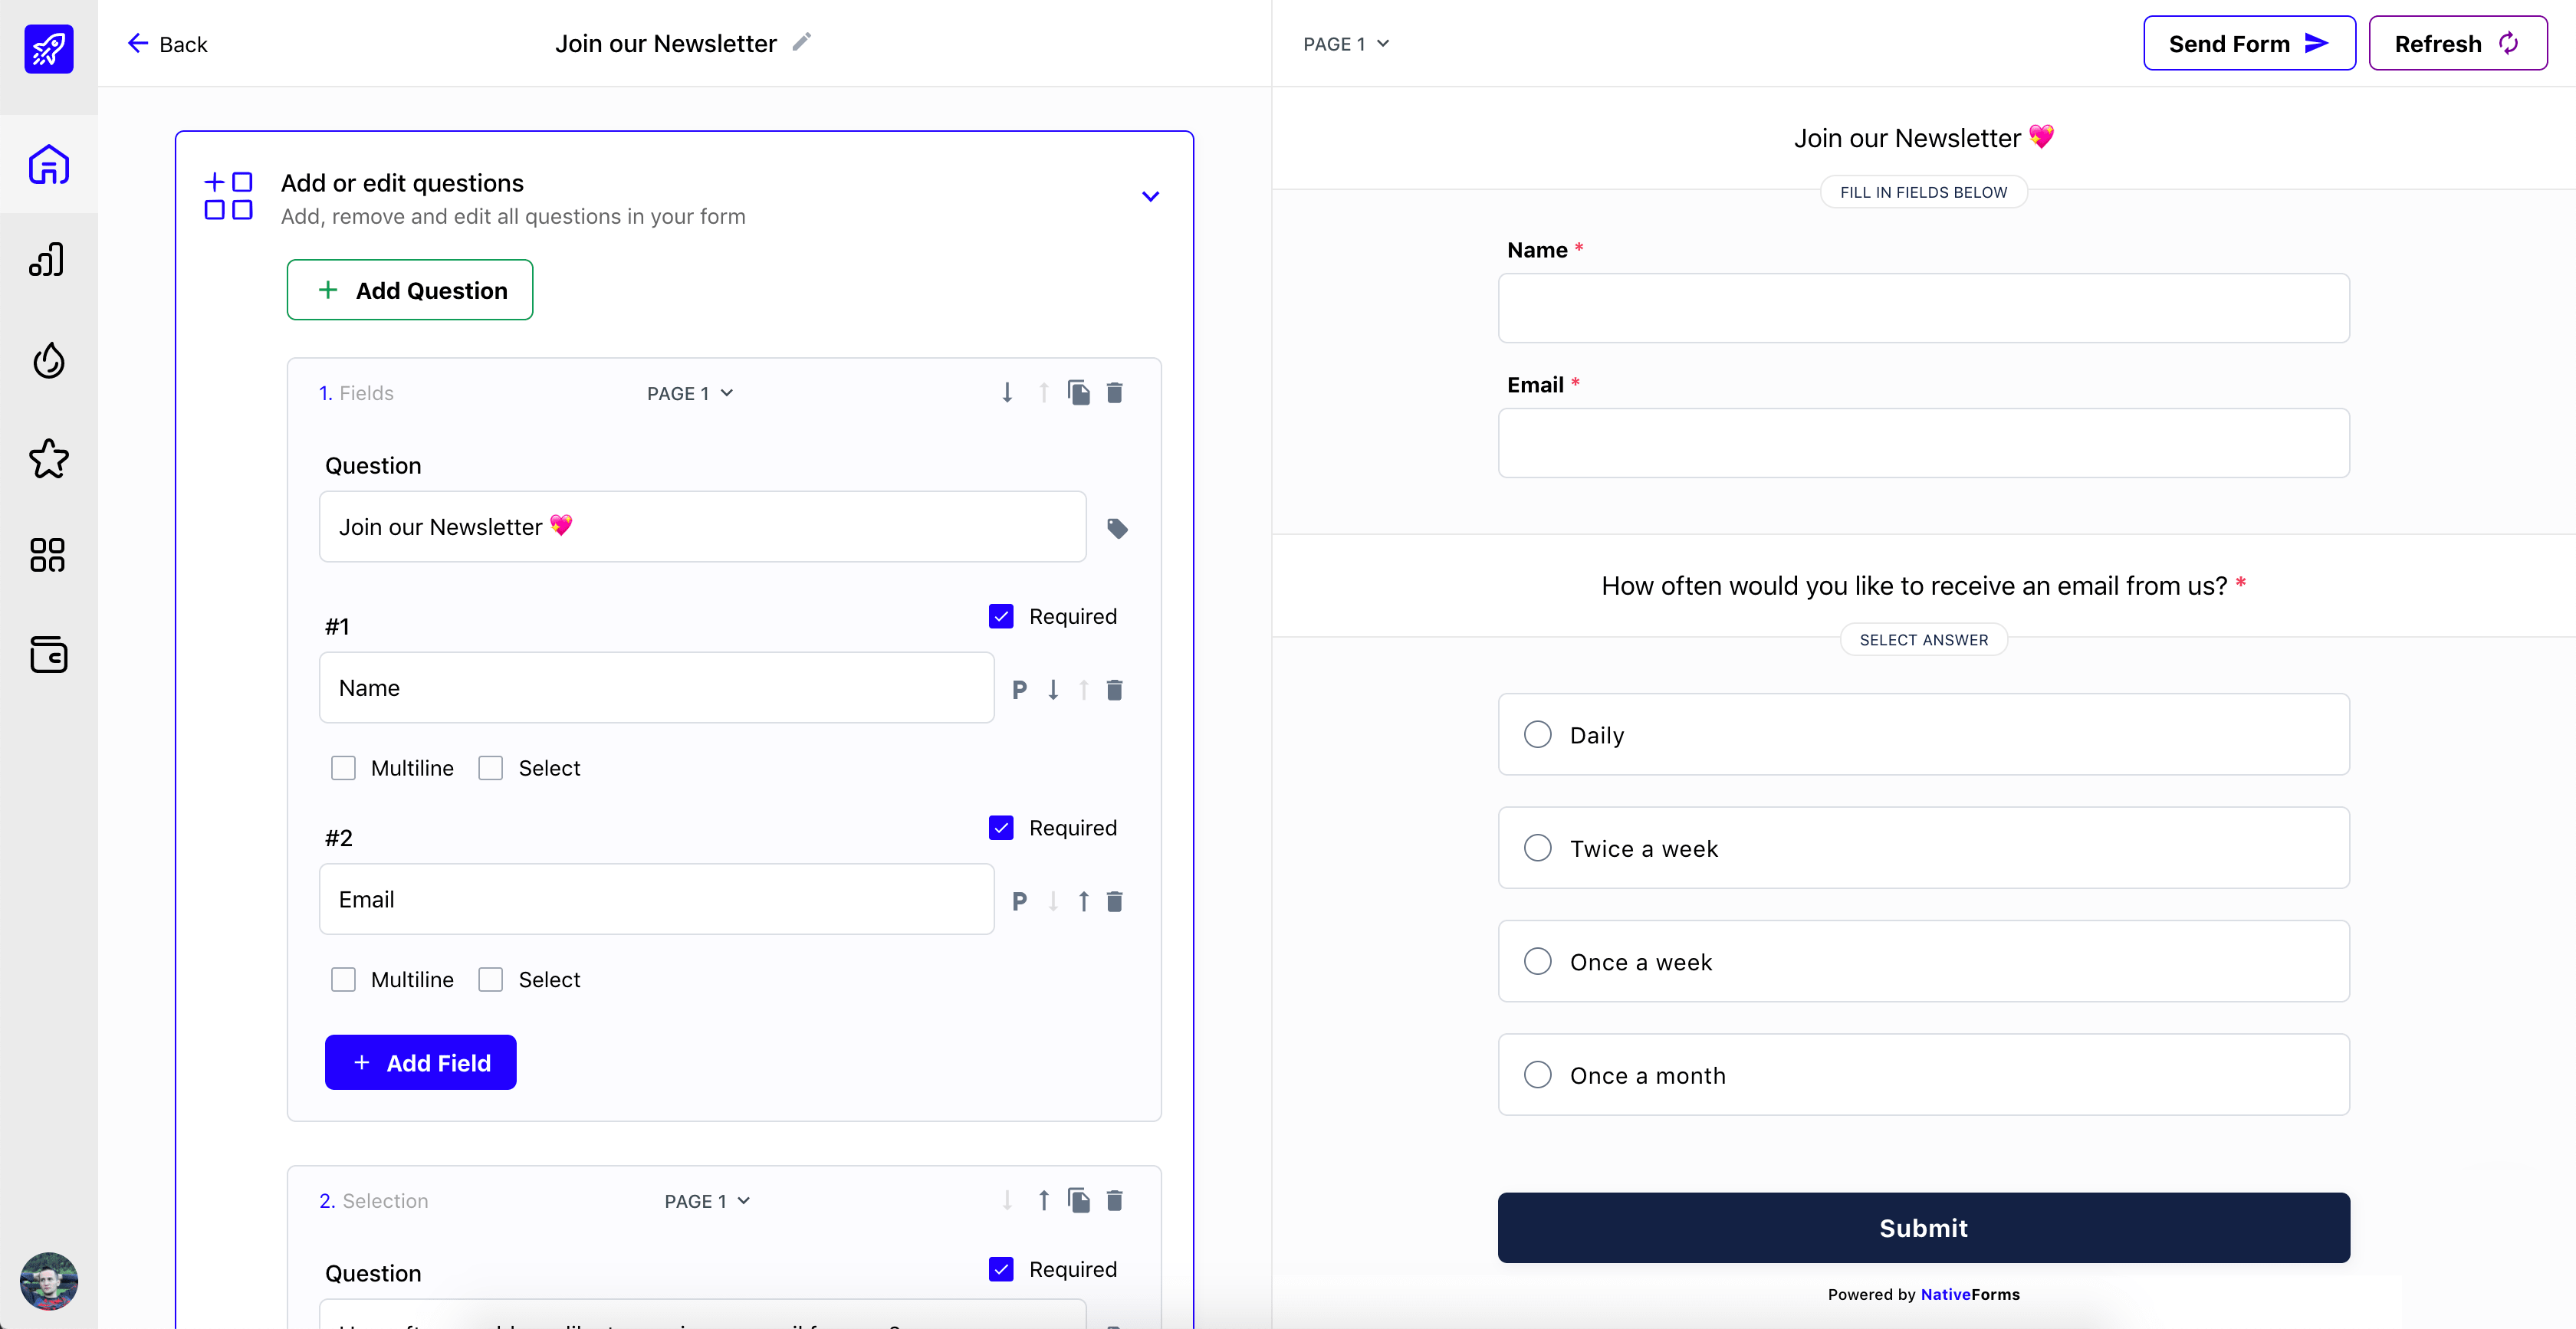Select the Once a week radio button

point(1537,961)
